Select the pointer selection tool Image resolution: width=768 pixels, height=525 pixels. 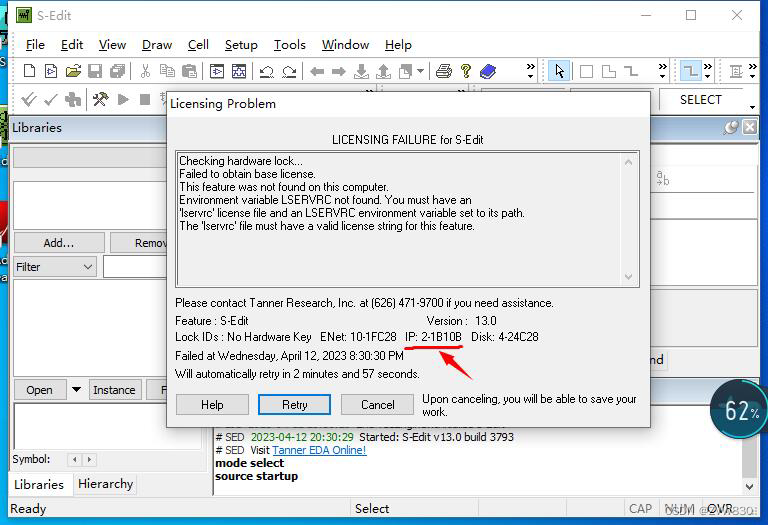click(x=559, y=72)
